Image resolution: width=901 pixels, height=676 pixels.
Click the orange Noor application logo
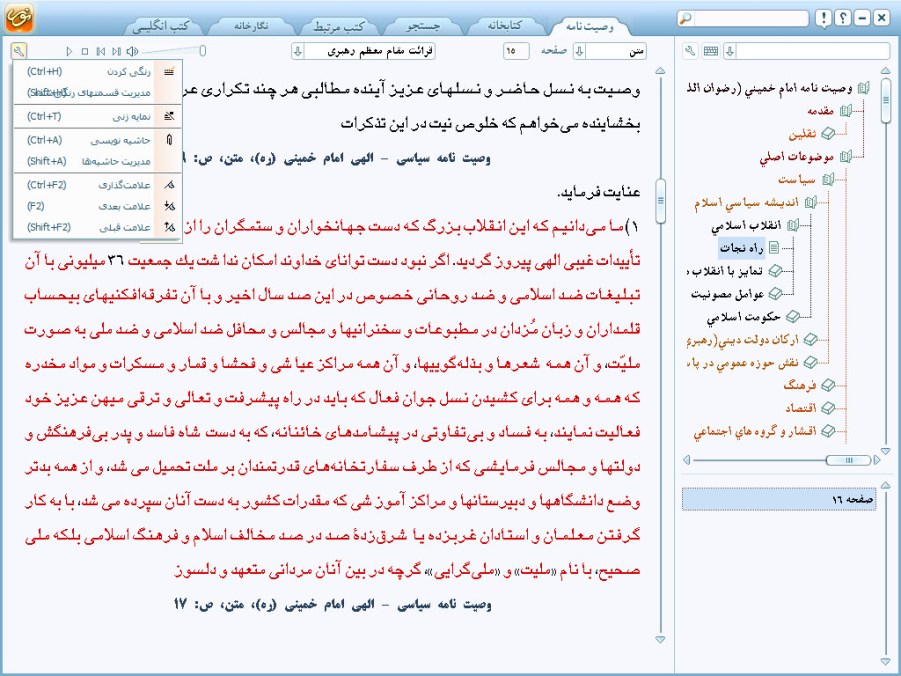[x=20, y=18]
